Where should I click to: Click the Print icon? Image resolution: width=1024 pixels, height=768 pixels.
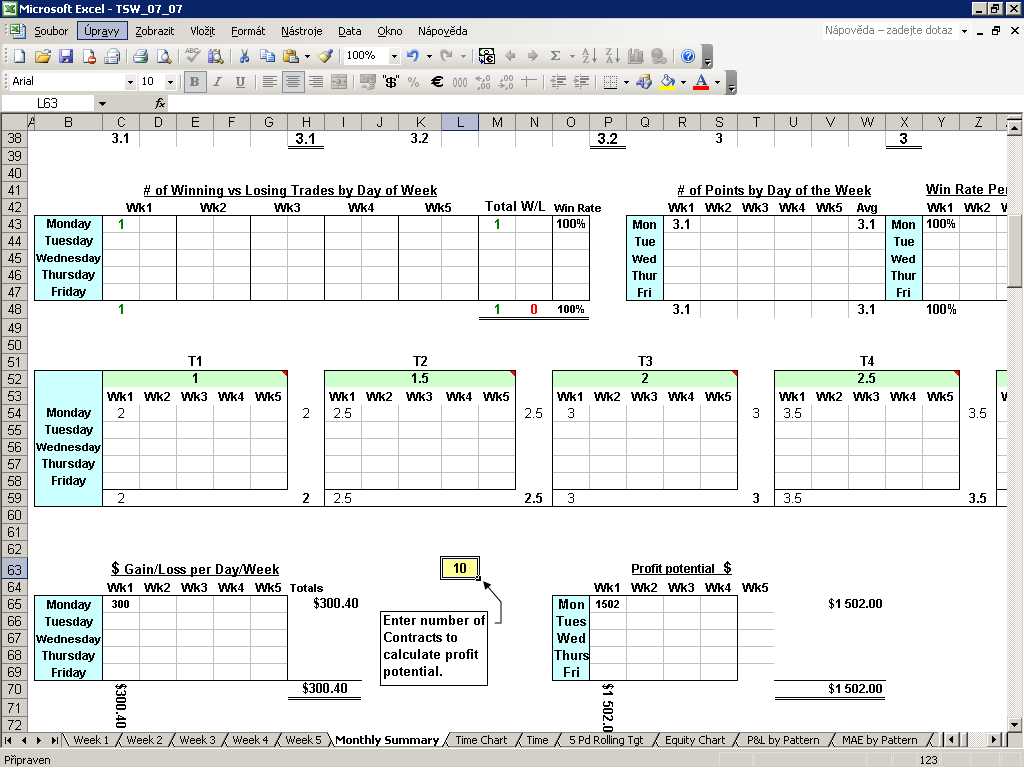tap(140, 56)
